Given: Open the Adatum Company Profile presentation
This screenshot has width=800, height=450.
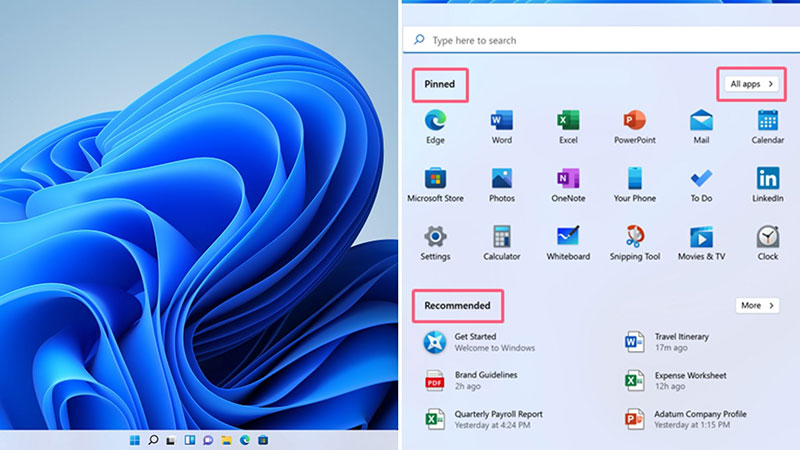Looking at the screenshot, I should 686,419.
